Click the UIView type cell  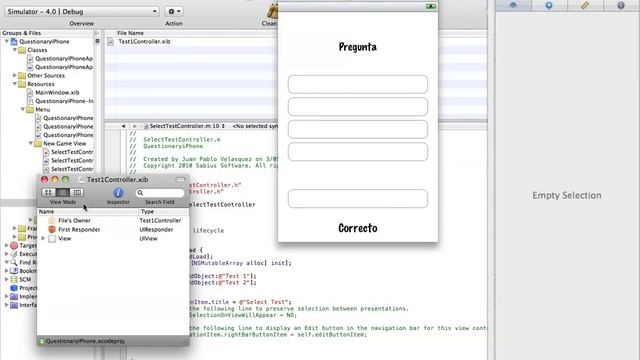[x=149, y=238]
